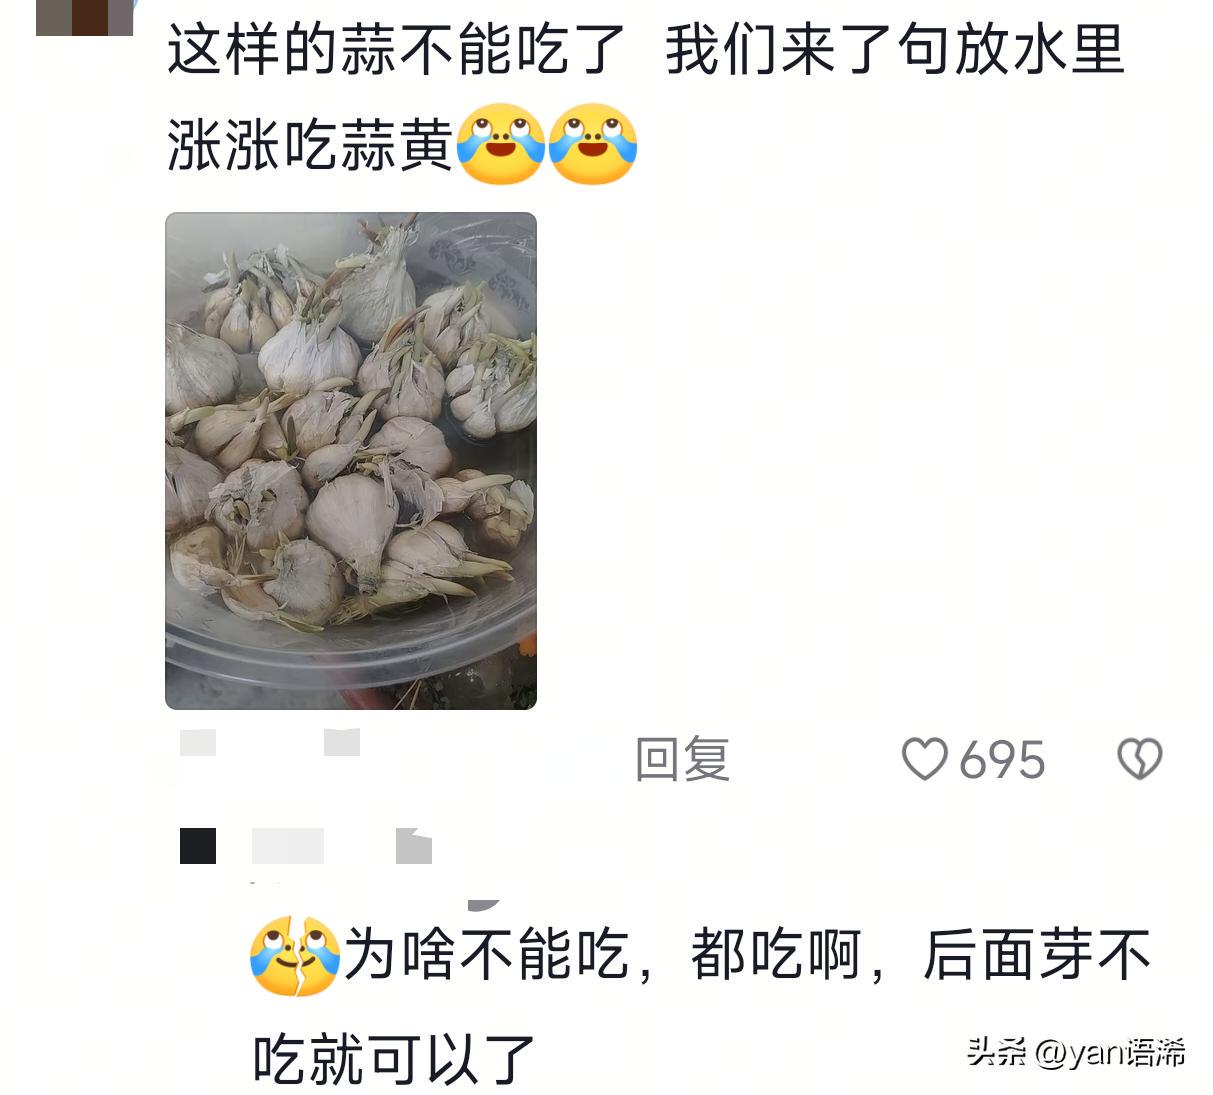1213x1095 pixels.
Task: Tap the first crying emoji after 蒜黄
Action: 500,144
